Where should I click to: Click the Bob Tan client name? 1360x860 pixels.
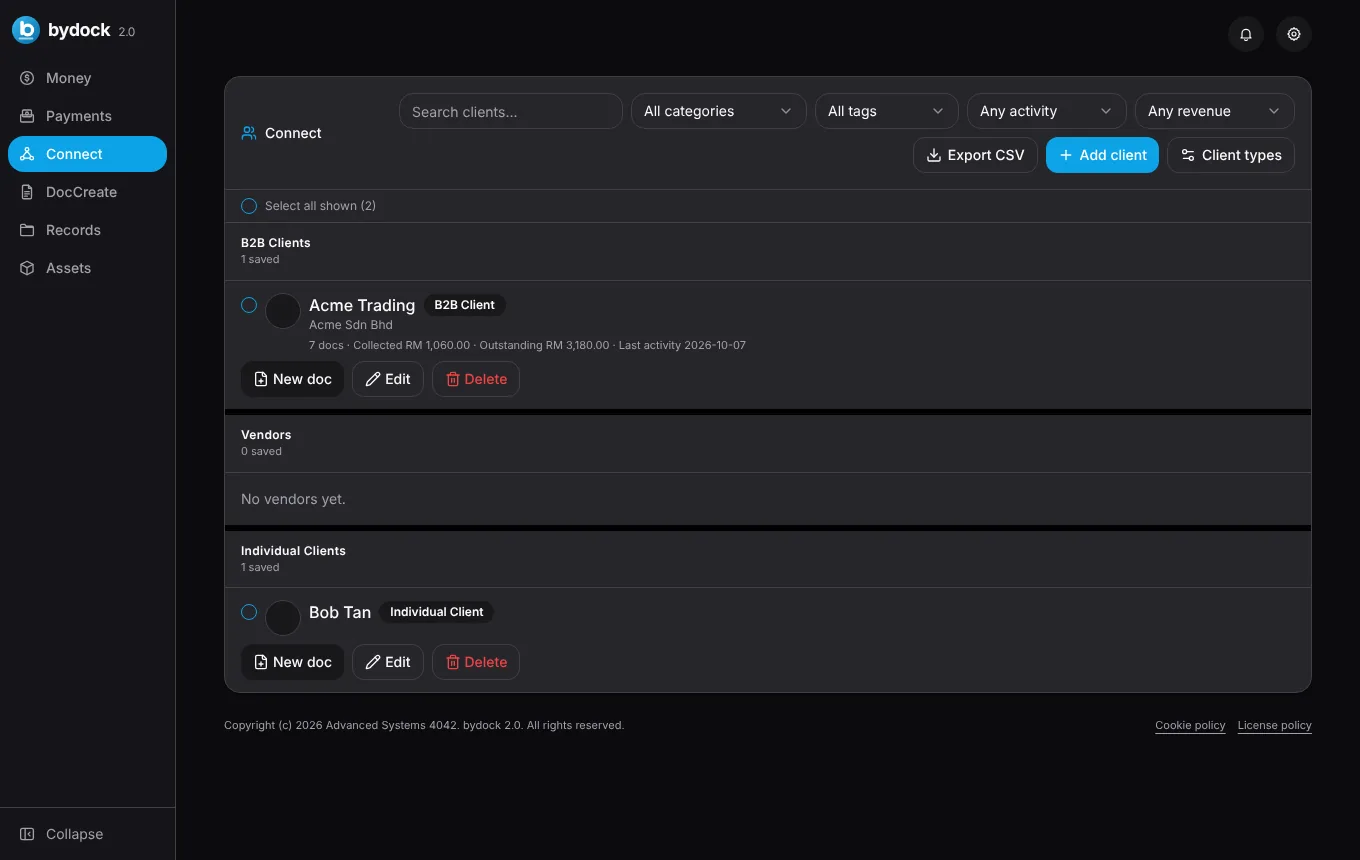(x=340, y=612)
